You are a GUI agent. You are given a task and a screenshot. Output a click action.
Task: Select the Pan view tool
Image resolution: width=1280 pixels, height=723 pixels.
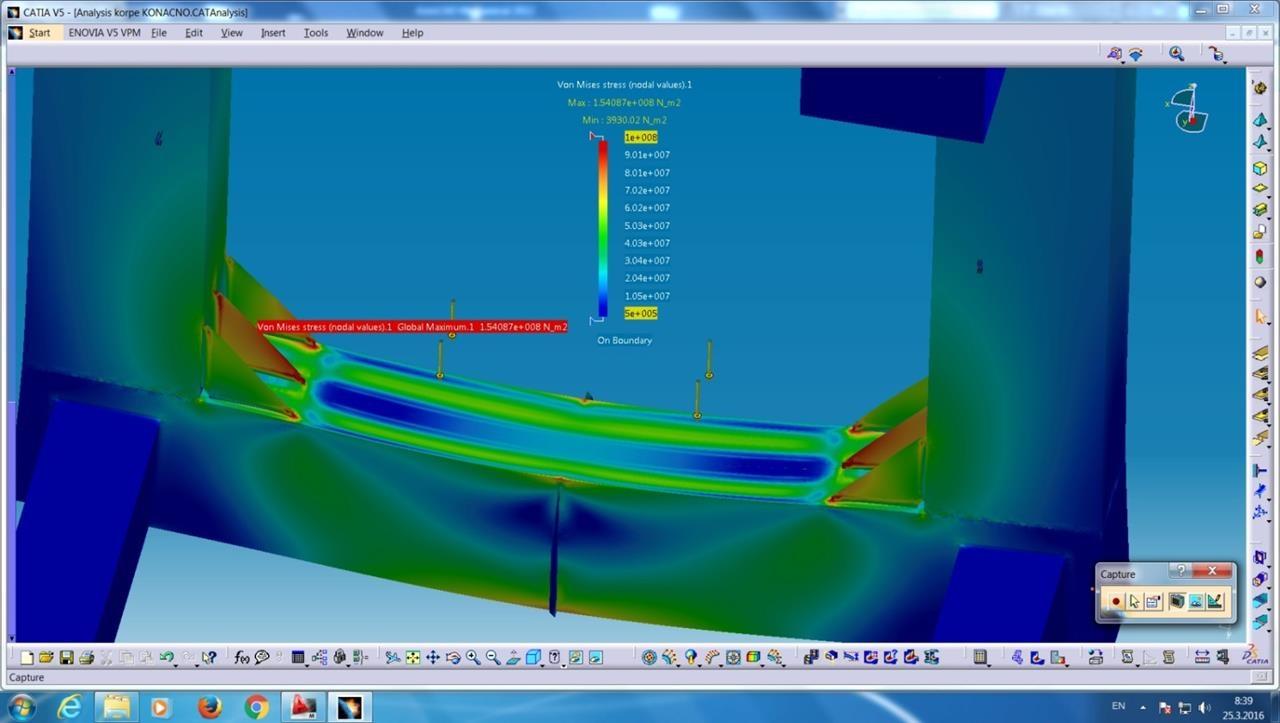click(x=433, y=657)
